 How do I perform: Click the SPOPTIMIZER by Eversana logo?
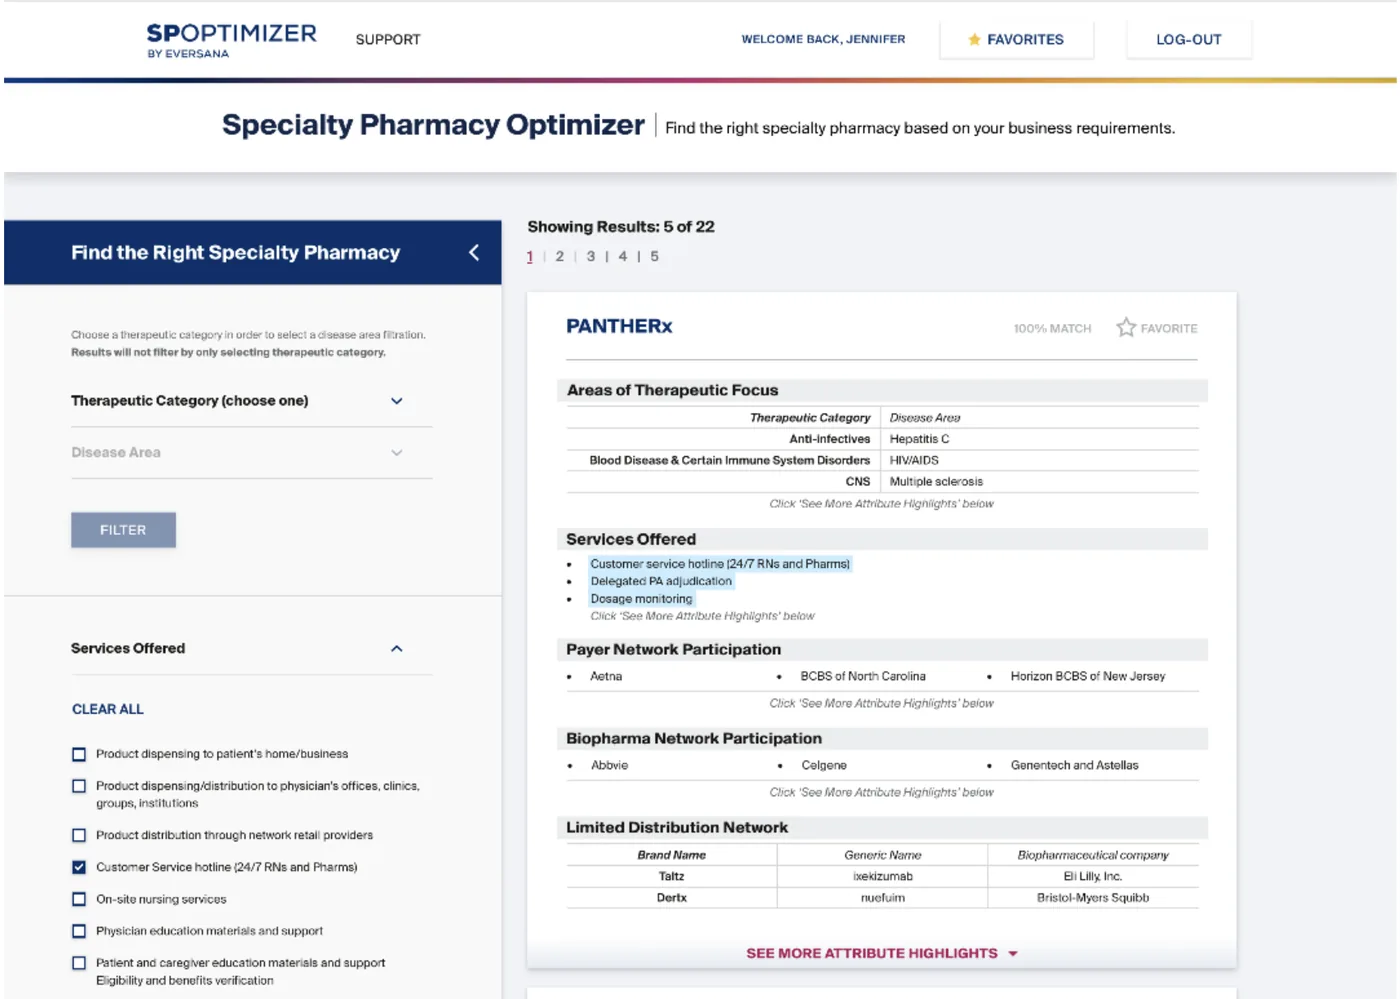tap(231, 40)
